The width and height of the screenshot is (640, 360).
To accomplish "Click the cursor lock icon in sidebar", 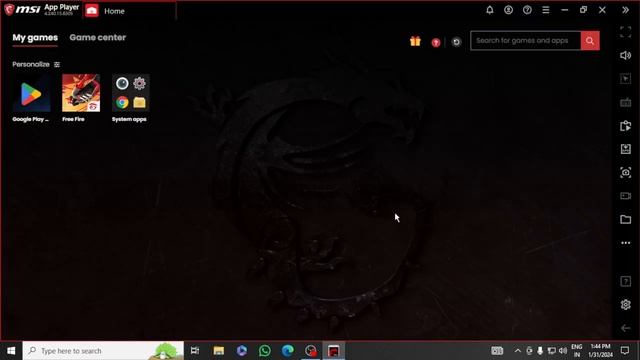I will 625,78.
